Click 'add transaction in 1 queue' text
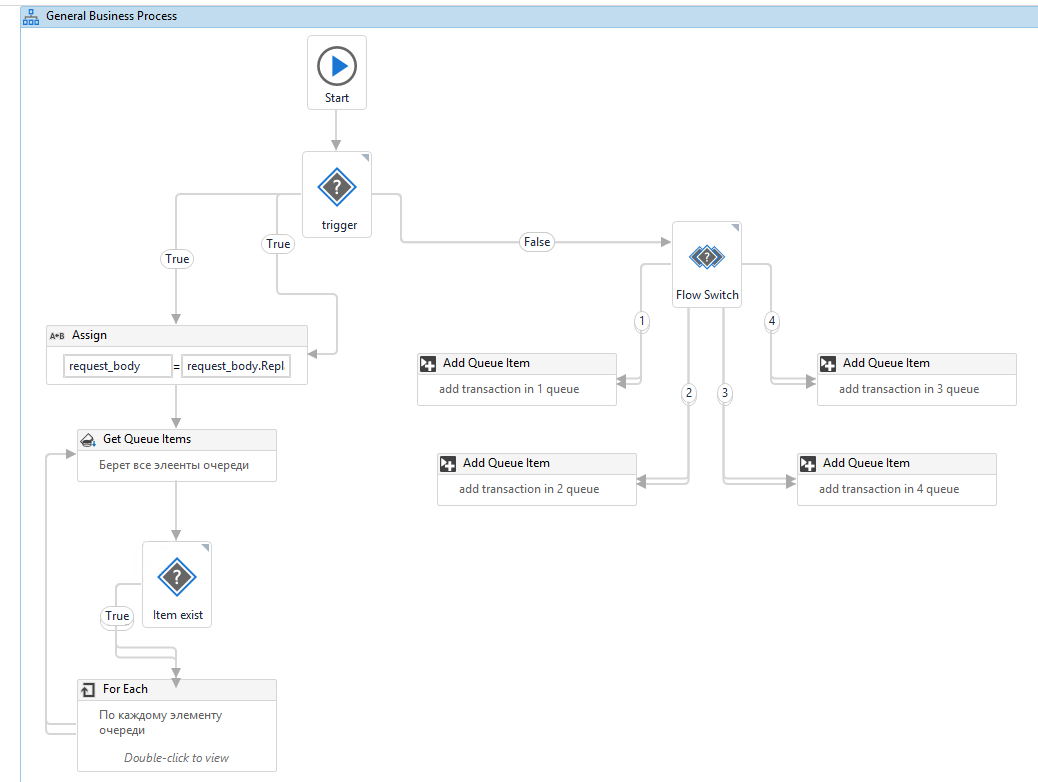Image resolution: width=1038 pixels, height=782 pixels. tap(509, 389)
